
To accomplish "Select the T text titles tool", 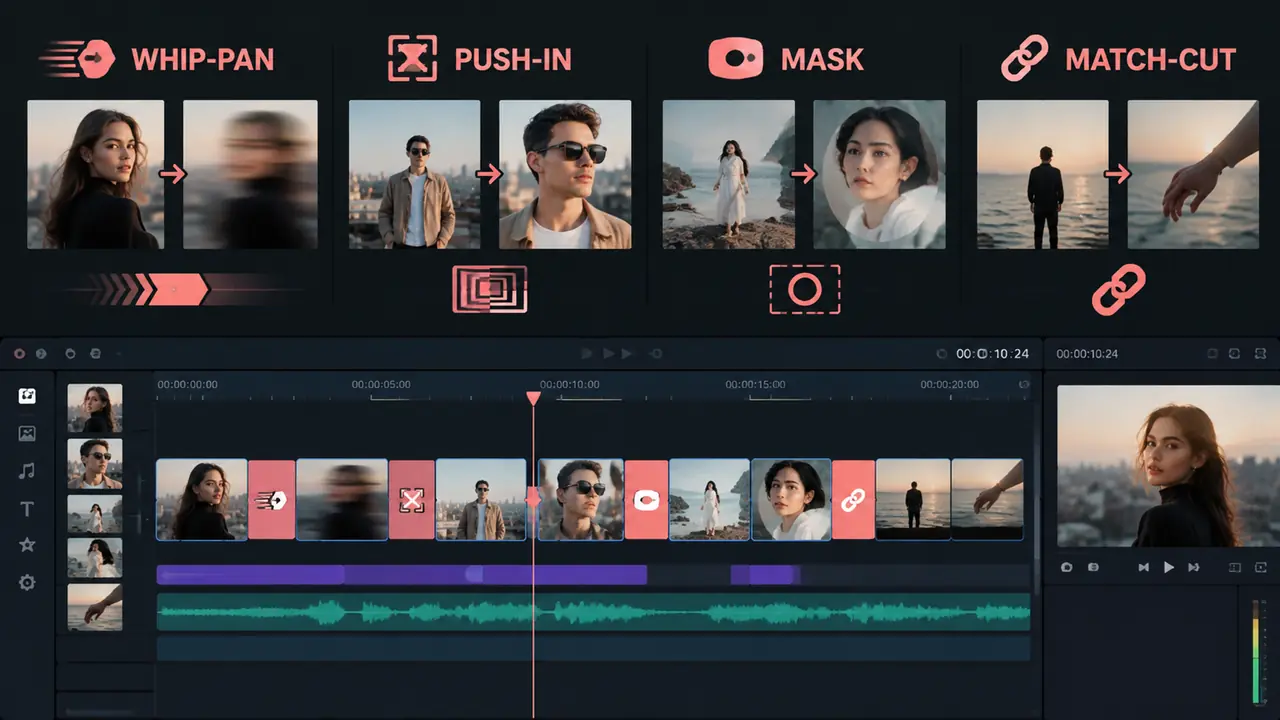I will [x=27, y=509].
